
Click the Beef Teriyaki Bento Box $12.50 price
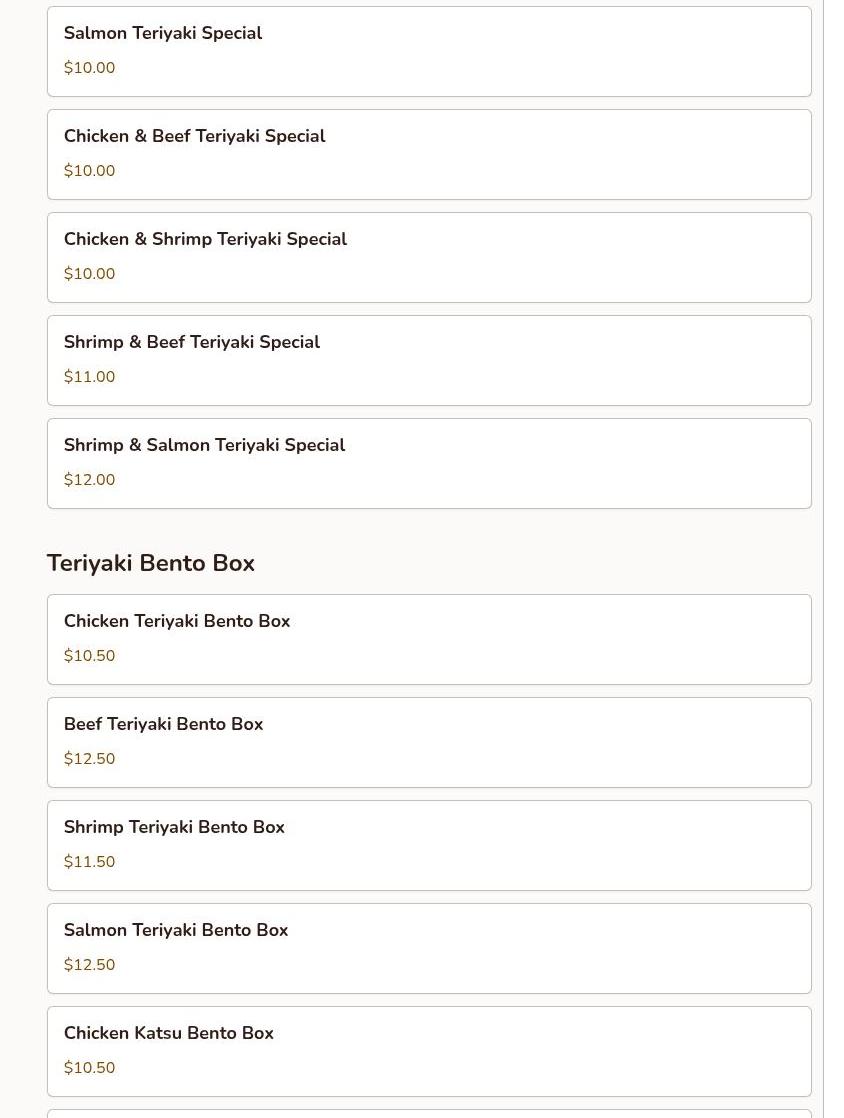[x=89, y=759]
